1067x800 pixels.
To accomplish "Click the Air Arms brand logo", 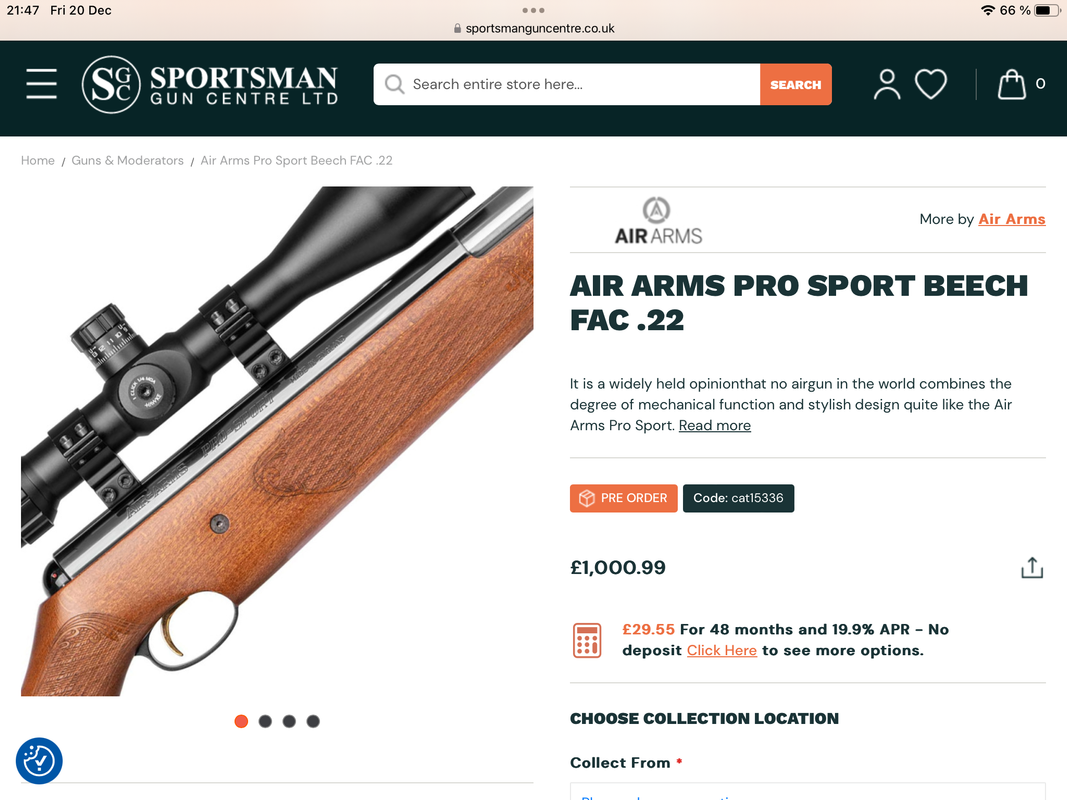I will [658, 220].
